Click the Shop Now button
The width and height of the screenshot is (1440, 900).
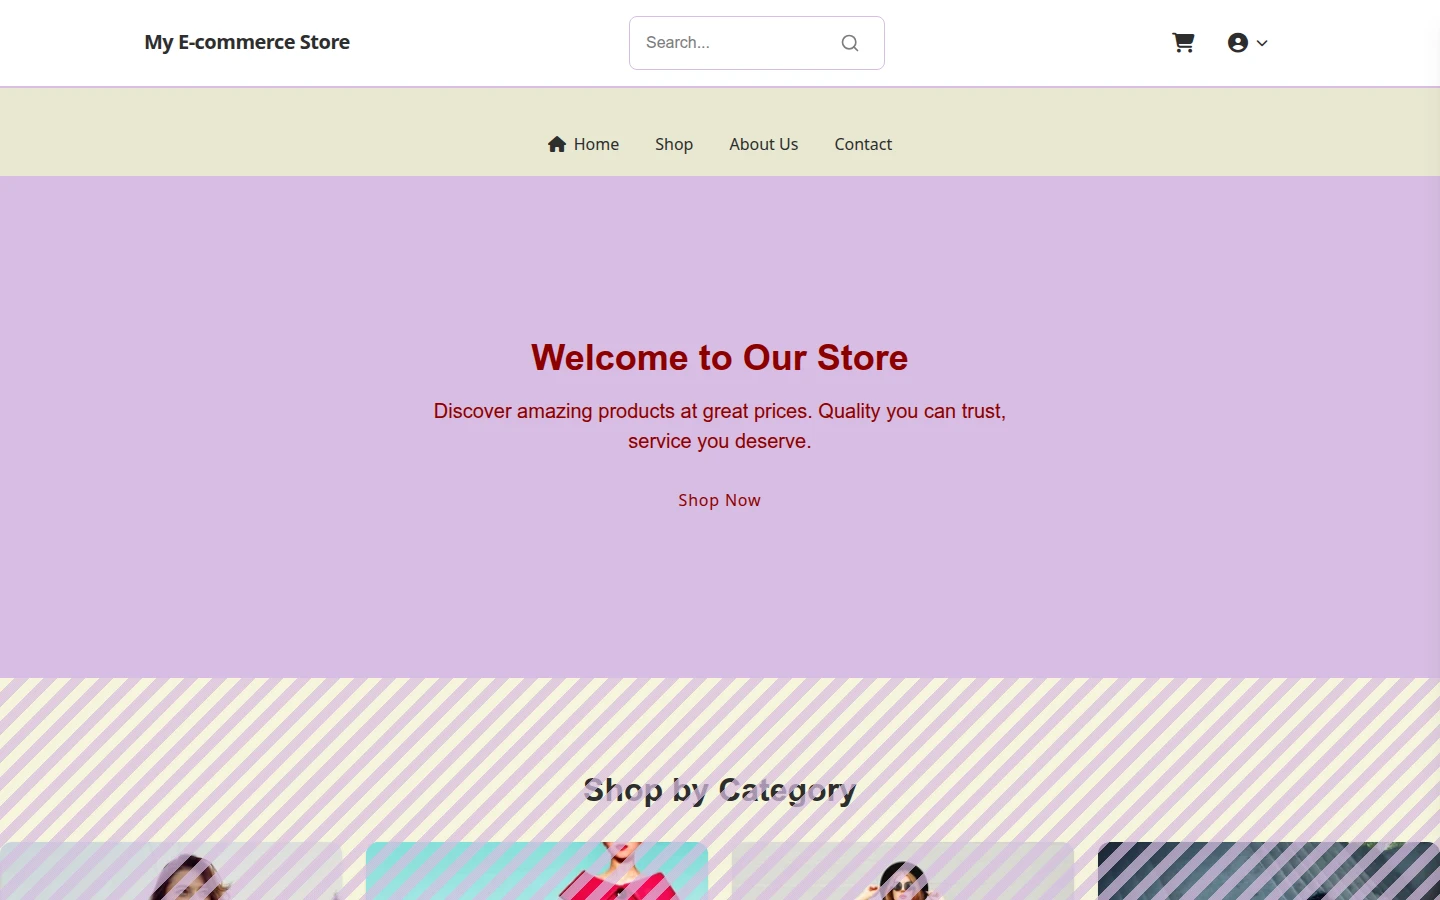720,500
